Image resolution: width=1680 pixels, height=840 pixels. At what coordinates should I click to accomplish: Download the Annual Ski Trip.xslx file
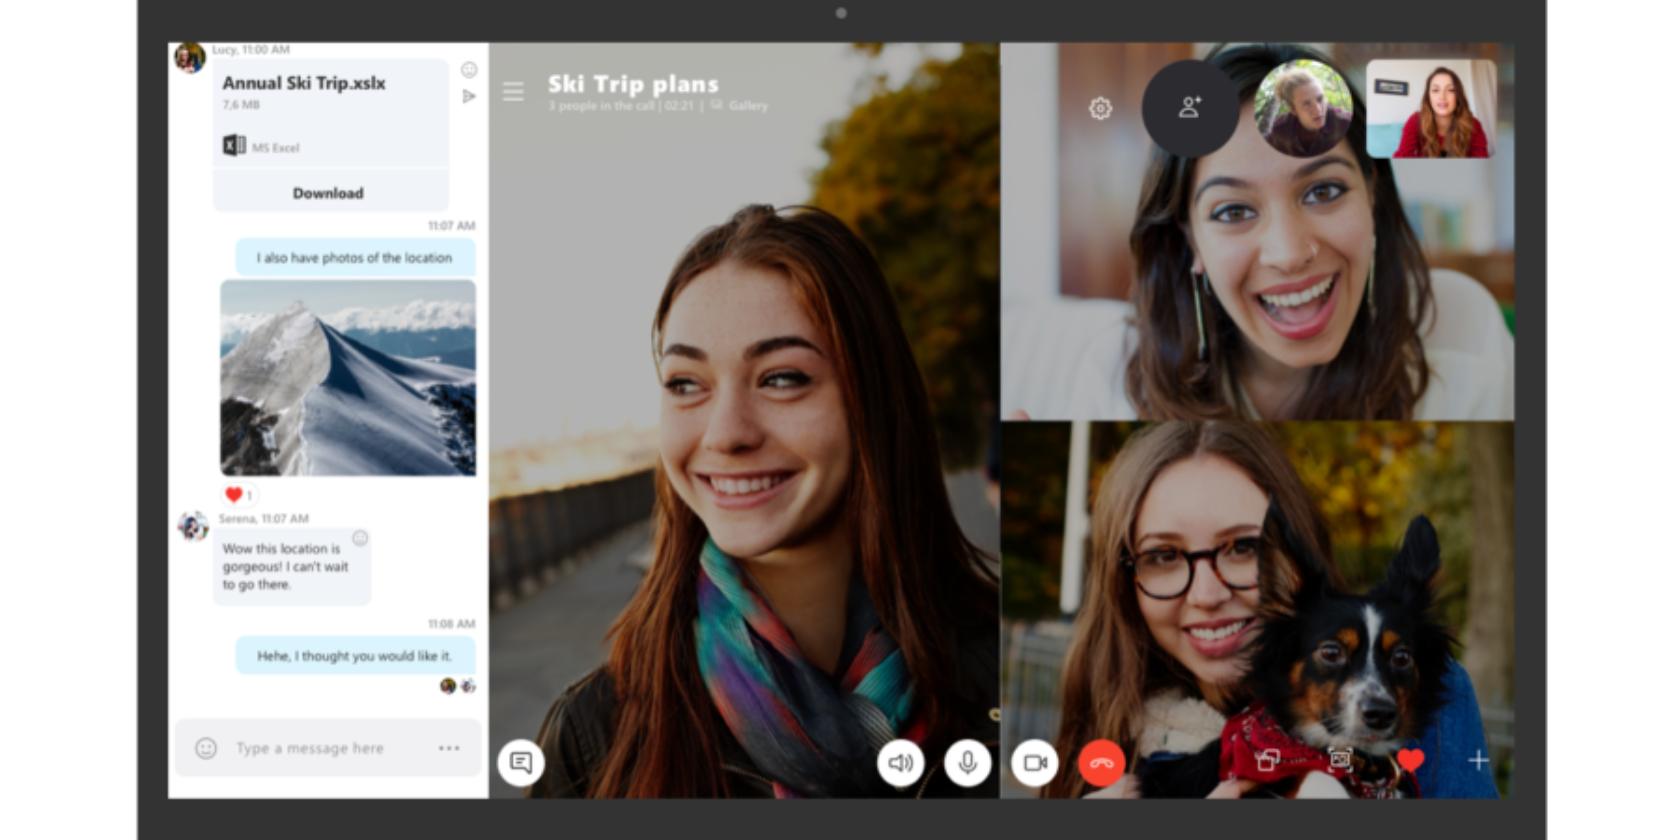pos(329,193)
